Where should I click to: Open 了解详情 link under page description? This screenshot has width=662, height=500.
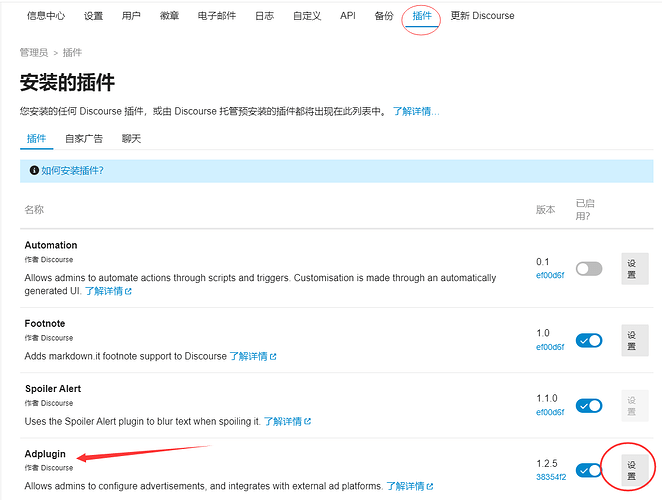[x=416, y=111]
